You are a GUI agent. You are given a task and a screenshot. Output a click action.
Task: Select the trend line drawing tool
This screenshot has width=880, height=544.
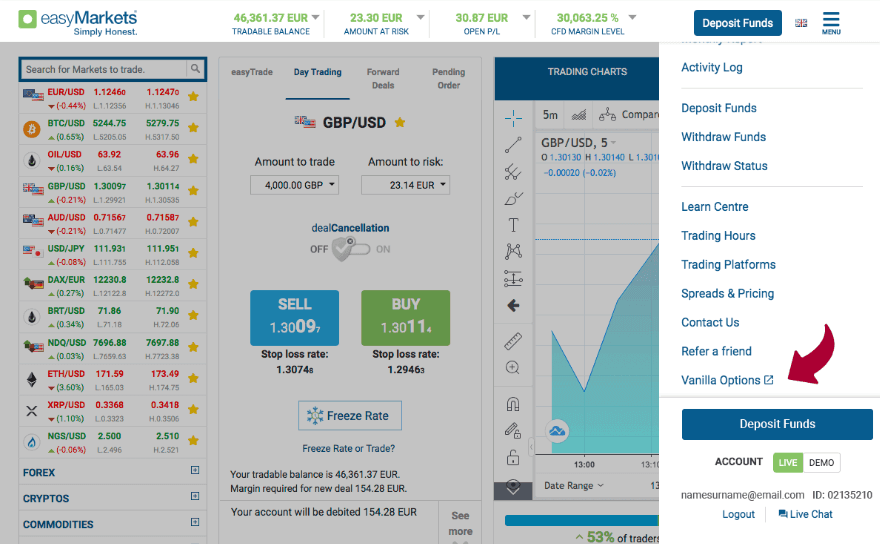click(513, 145)
